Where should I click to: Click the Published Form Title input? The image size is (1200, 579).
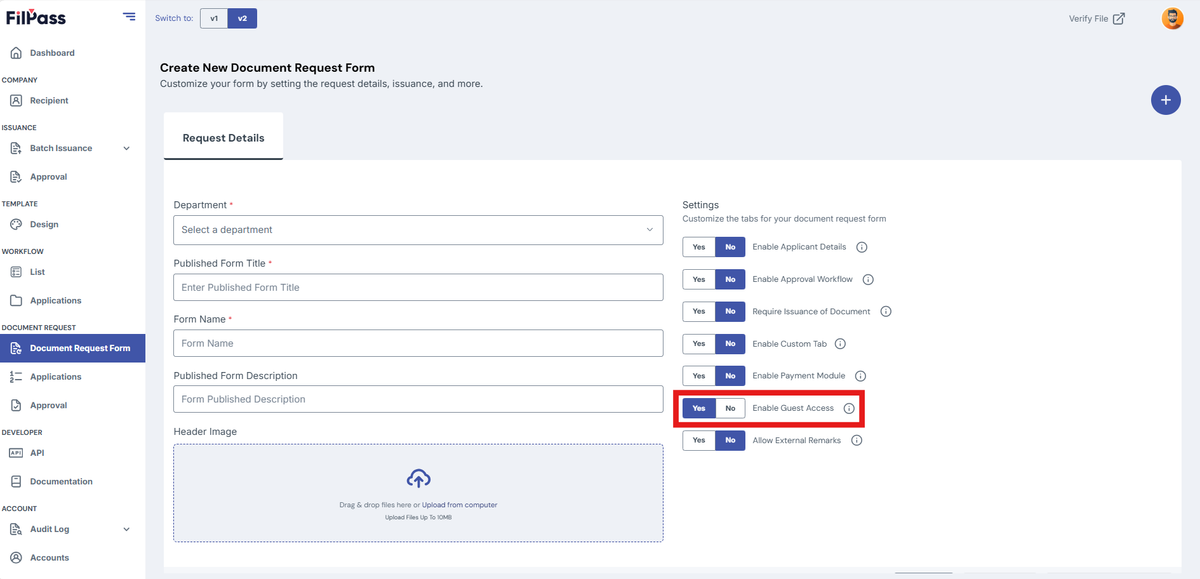click(418, 287)
